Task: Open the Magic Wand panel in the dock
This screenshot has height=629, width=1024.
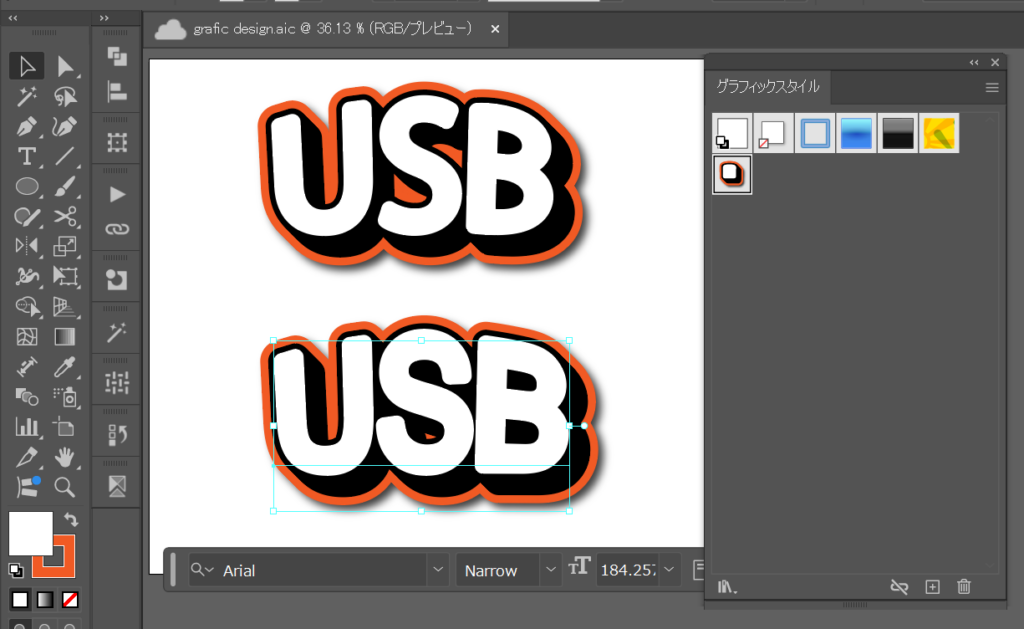Action: [x=117, y=332]
